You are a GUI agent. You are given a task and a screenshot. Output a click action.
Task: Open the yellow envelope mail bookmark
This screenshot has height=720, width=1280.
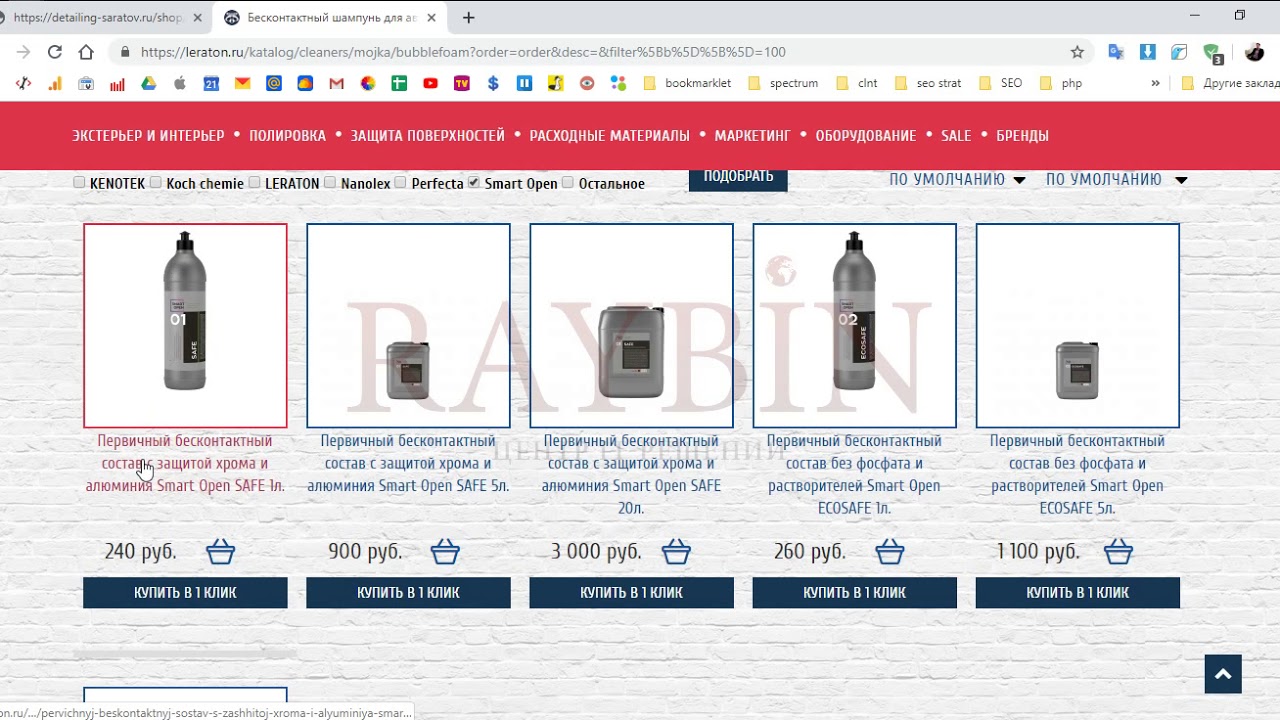coord(242,83)
